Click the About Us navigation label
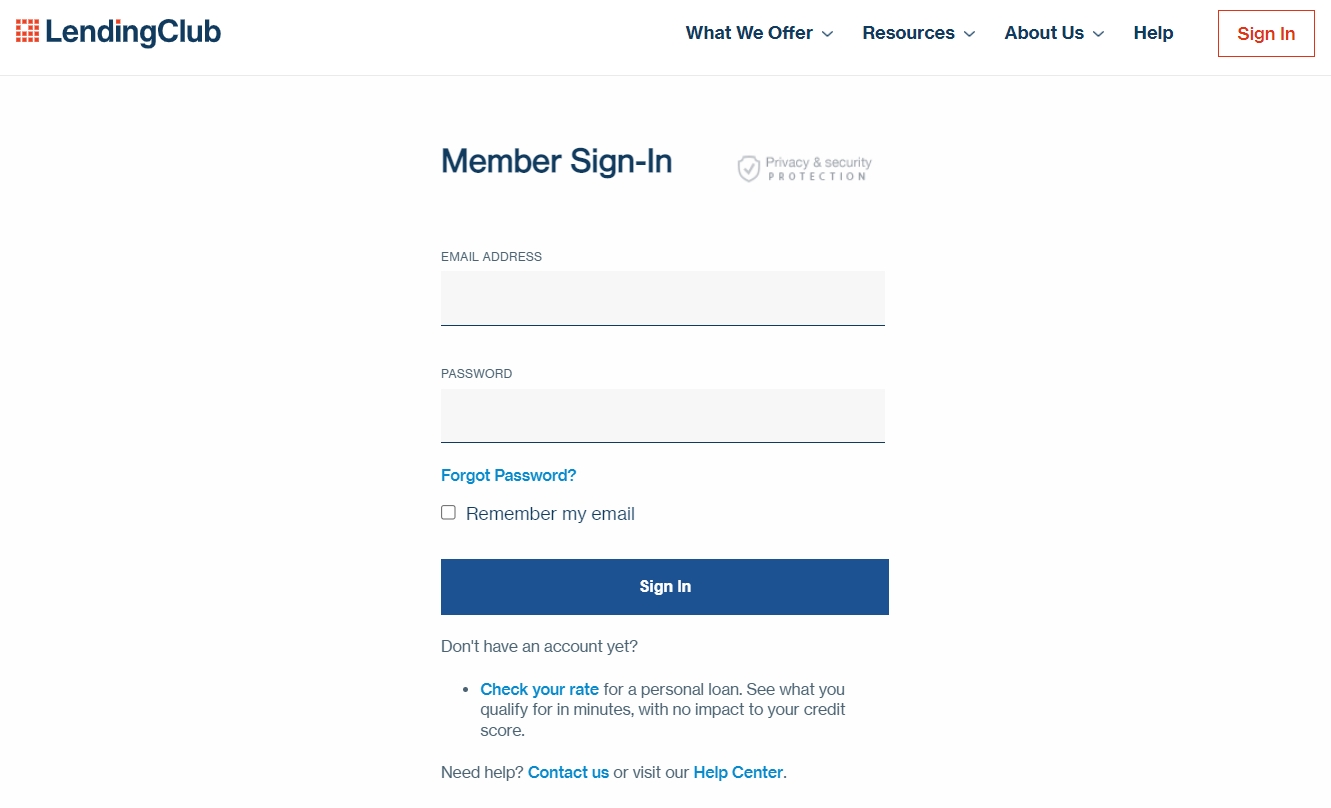This screenshot has width=1331, height=808. [1043, 33]
